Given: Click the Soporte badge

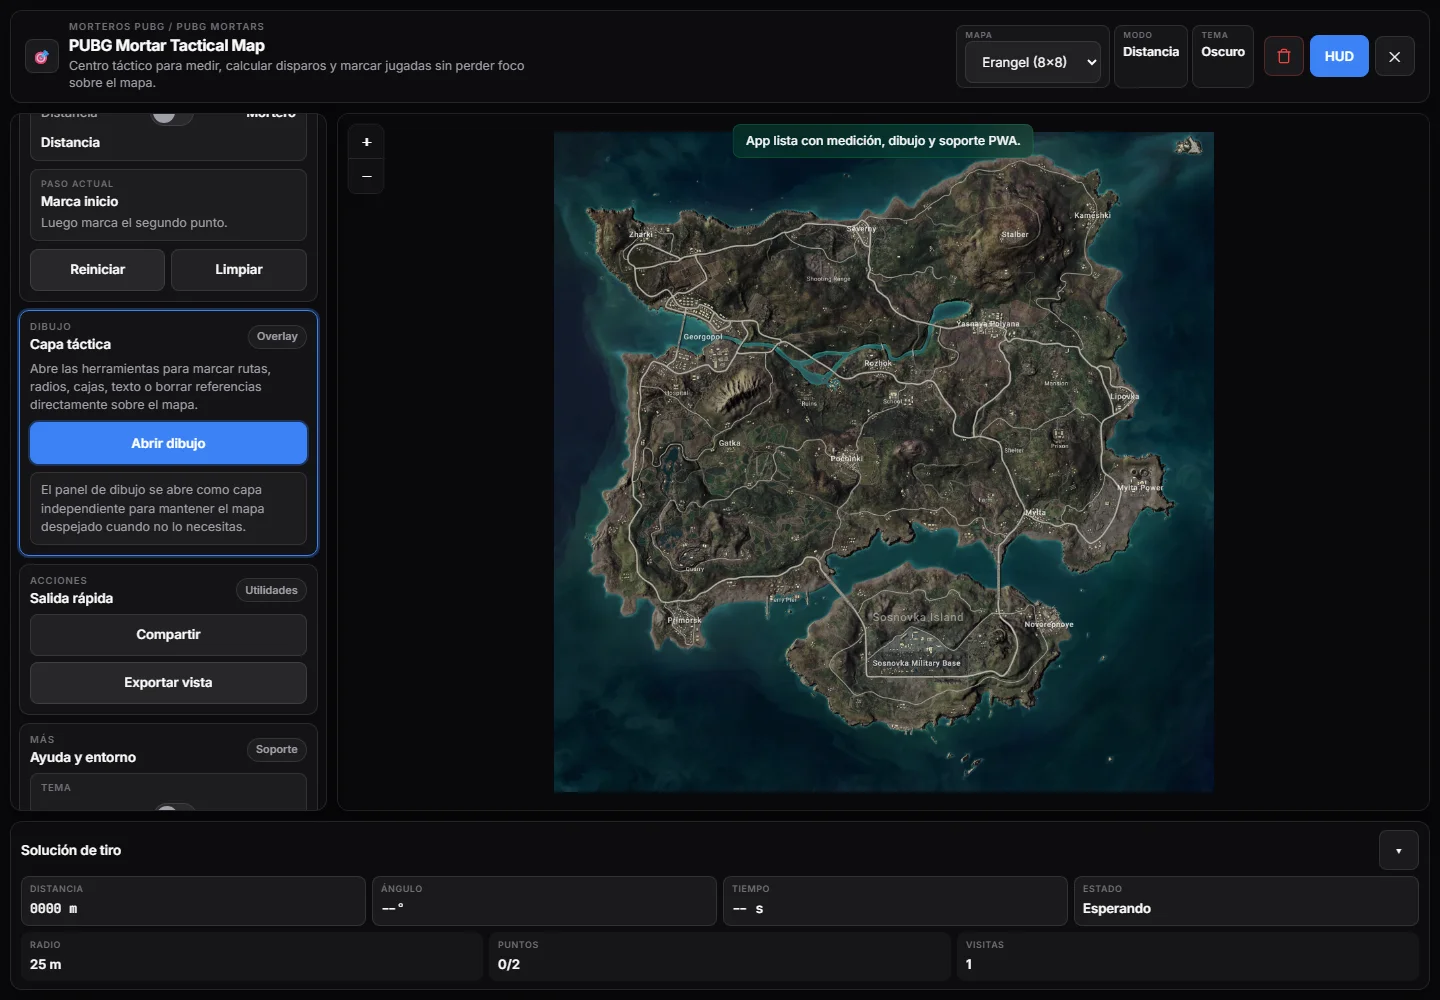Looking at the screenshot, I should point(277,750).
